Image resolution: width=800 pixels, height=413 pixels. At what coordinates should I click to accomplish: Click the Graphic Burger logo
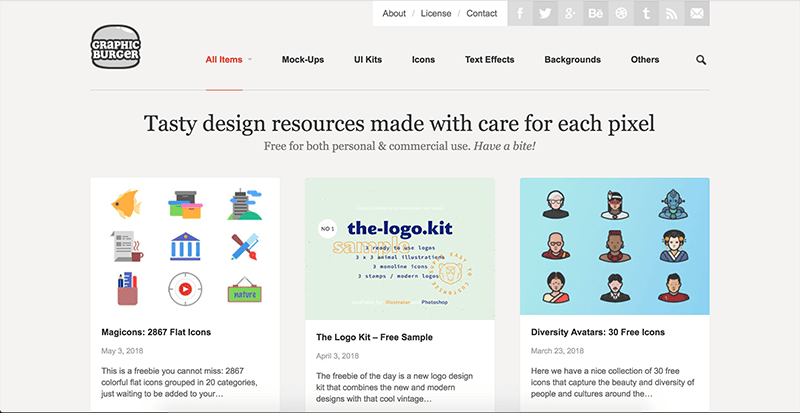(115, 48)
